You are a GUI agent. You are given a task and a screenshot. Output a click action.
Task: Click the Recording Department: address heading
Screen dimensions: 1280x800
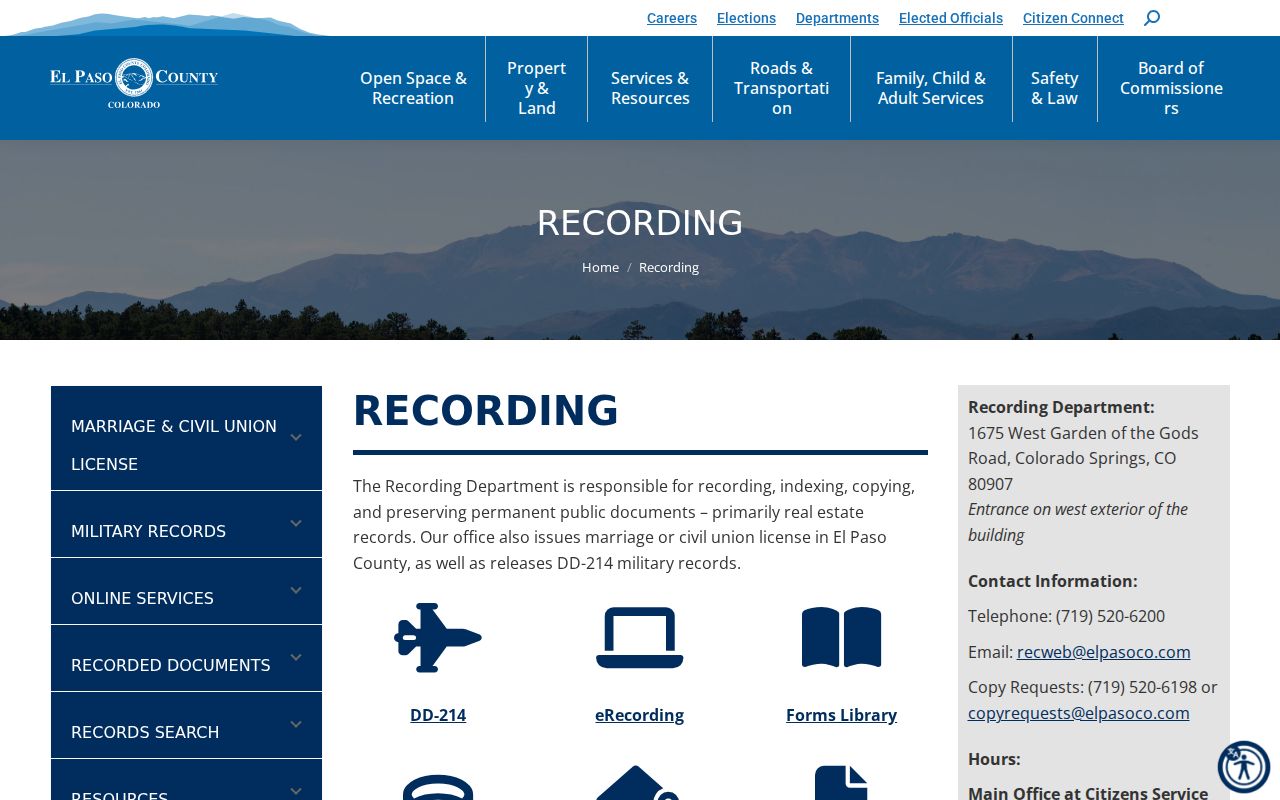pyautogui.click(x=1061, y=407)
